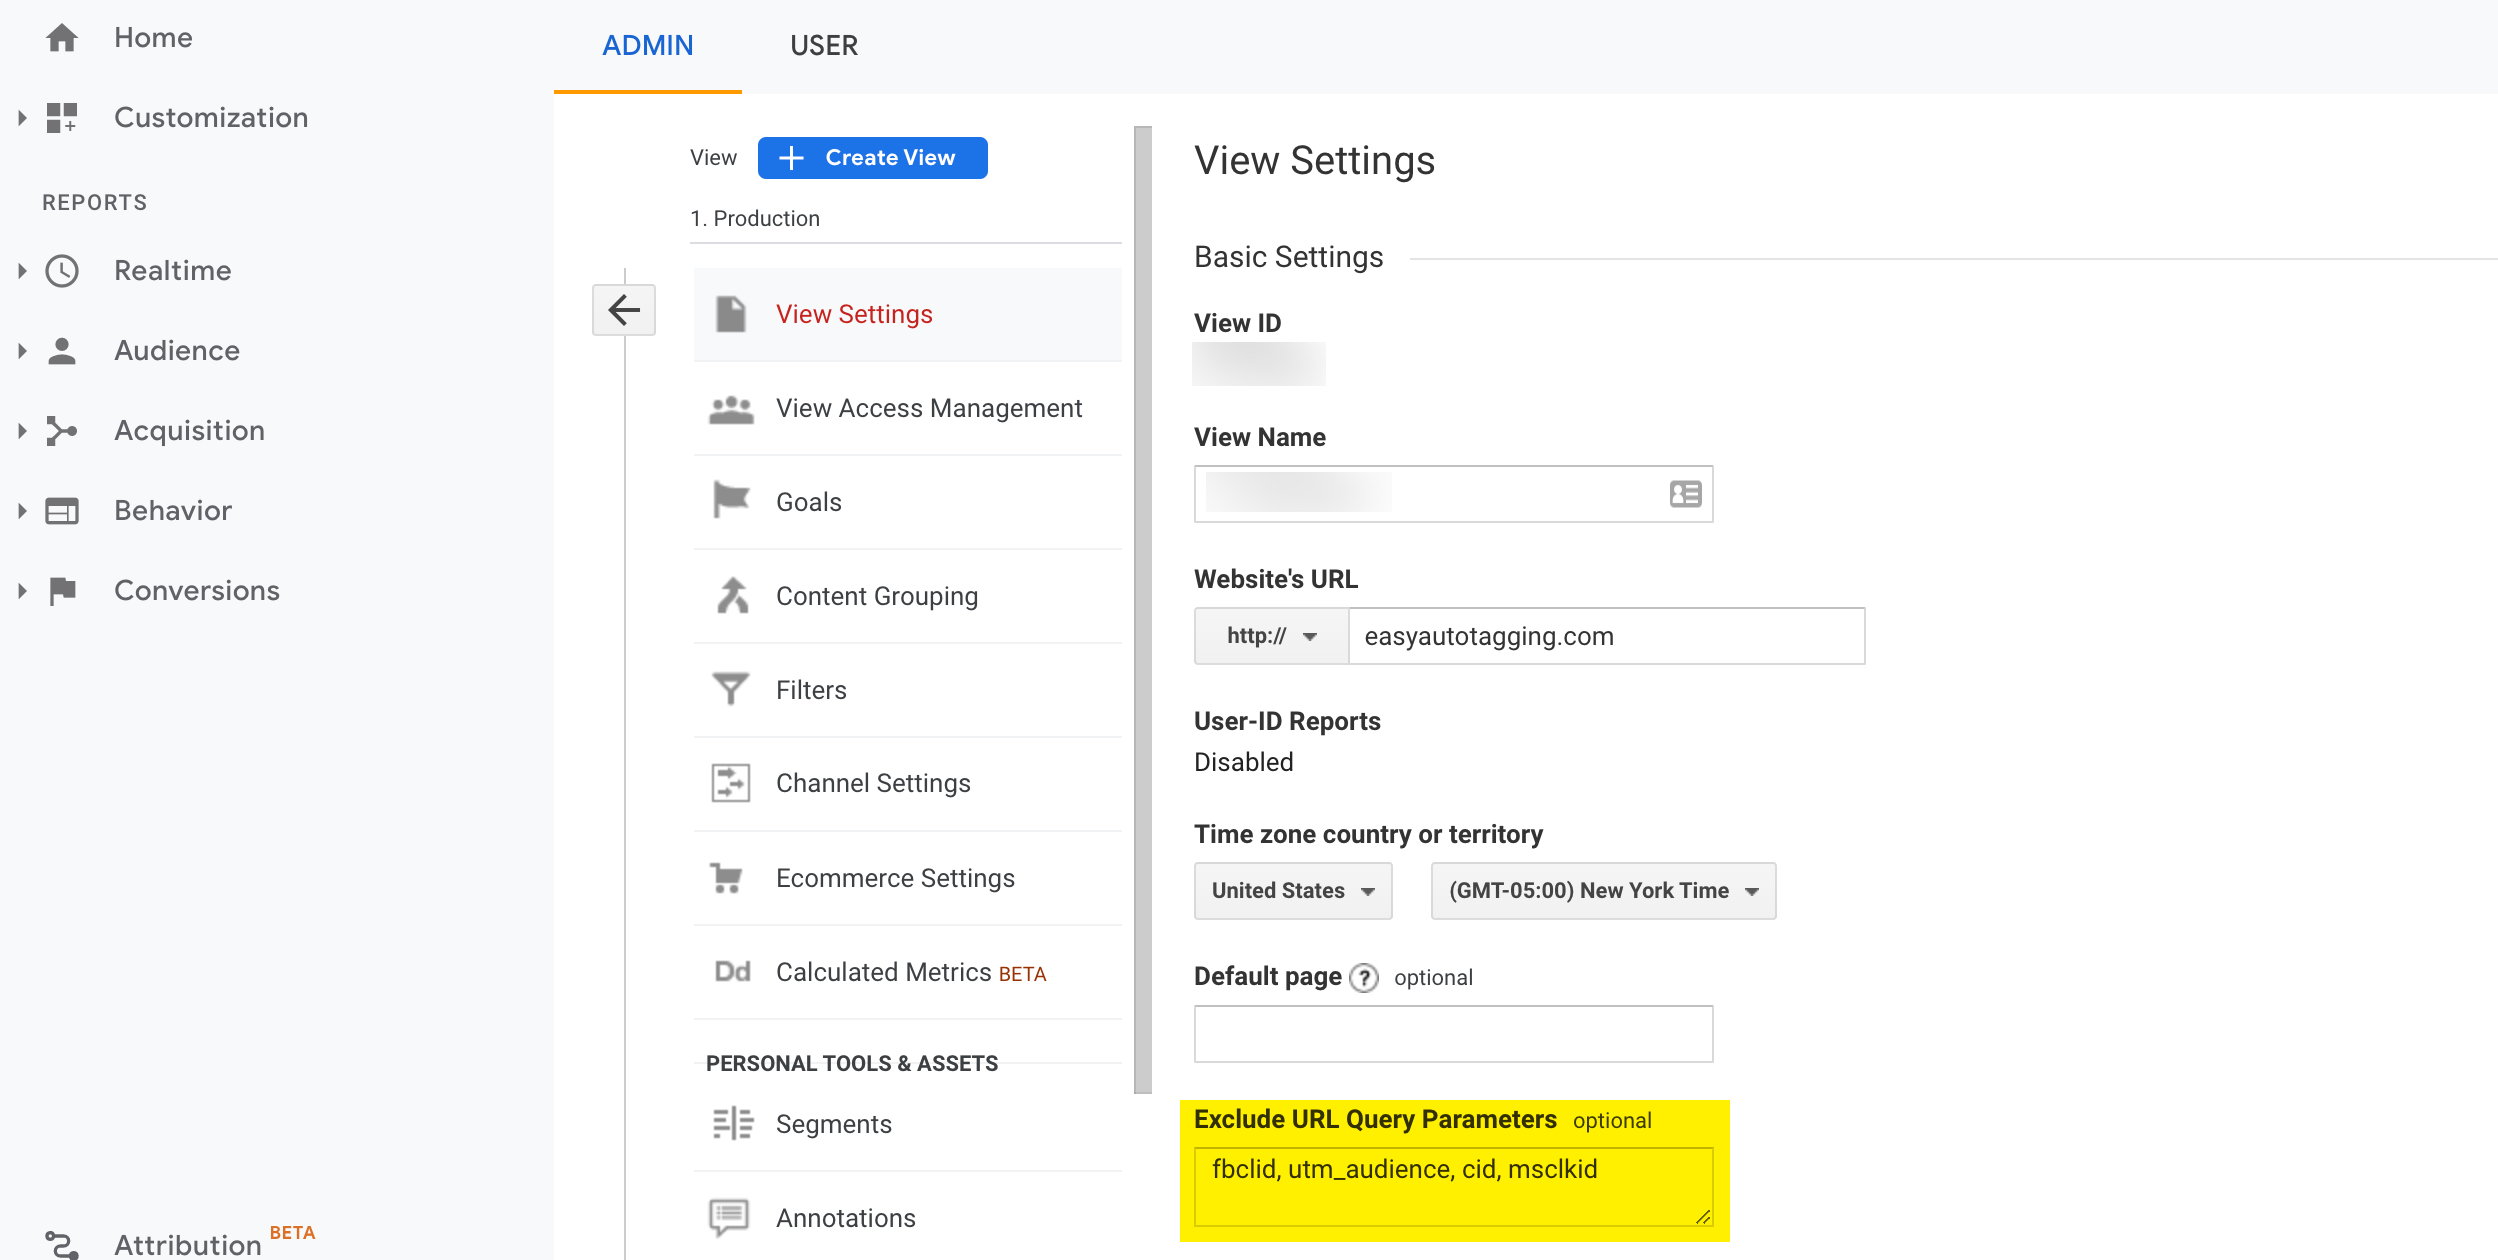The height and width of the screenshot is (1260, 2498).
Task: Click the 'Basic Settings' section heading
Action: [x=1289, y=258]
